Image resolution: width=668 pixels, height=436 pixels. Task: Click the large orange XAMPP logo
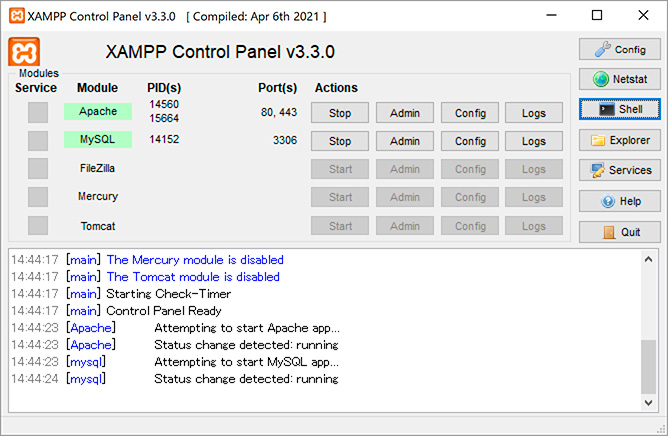[24, 52]
